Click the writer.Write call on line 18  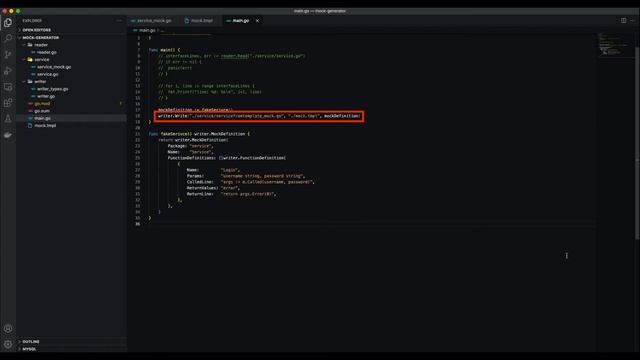click(x=259, y=116)
